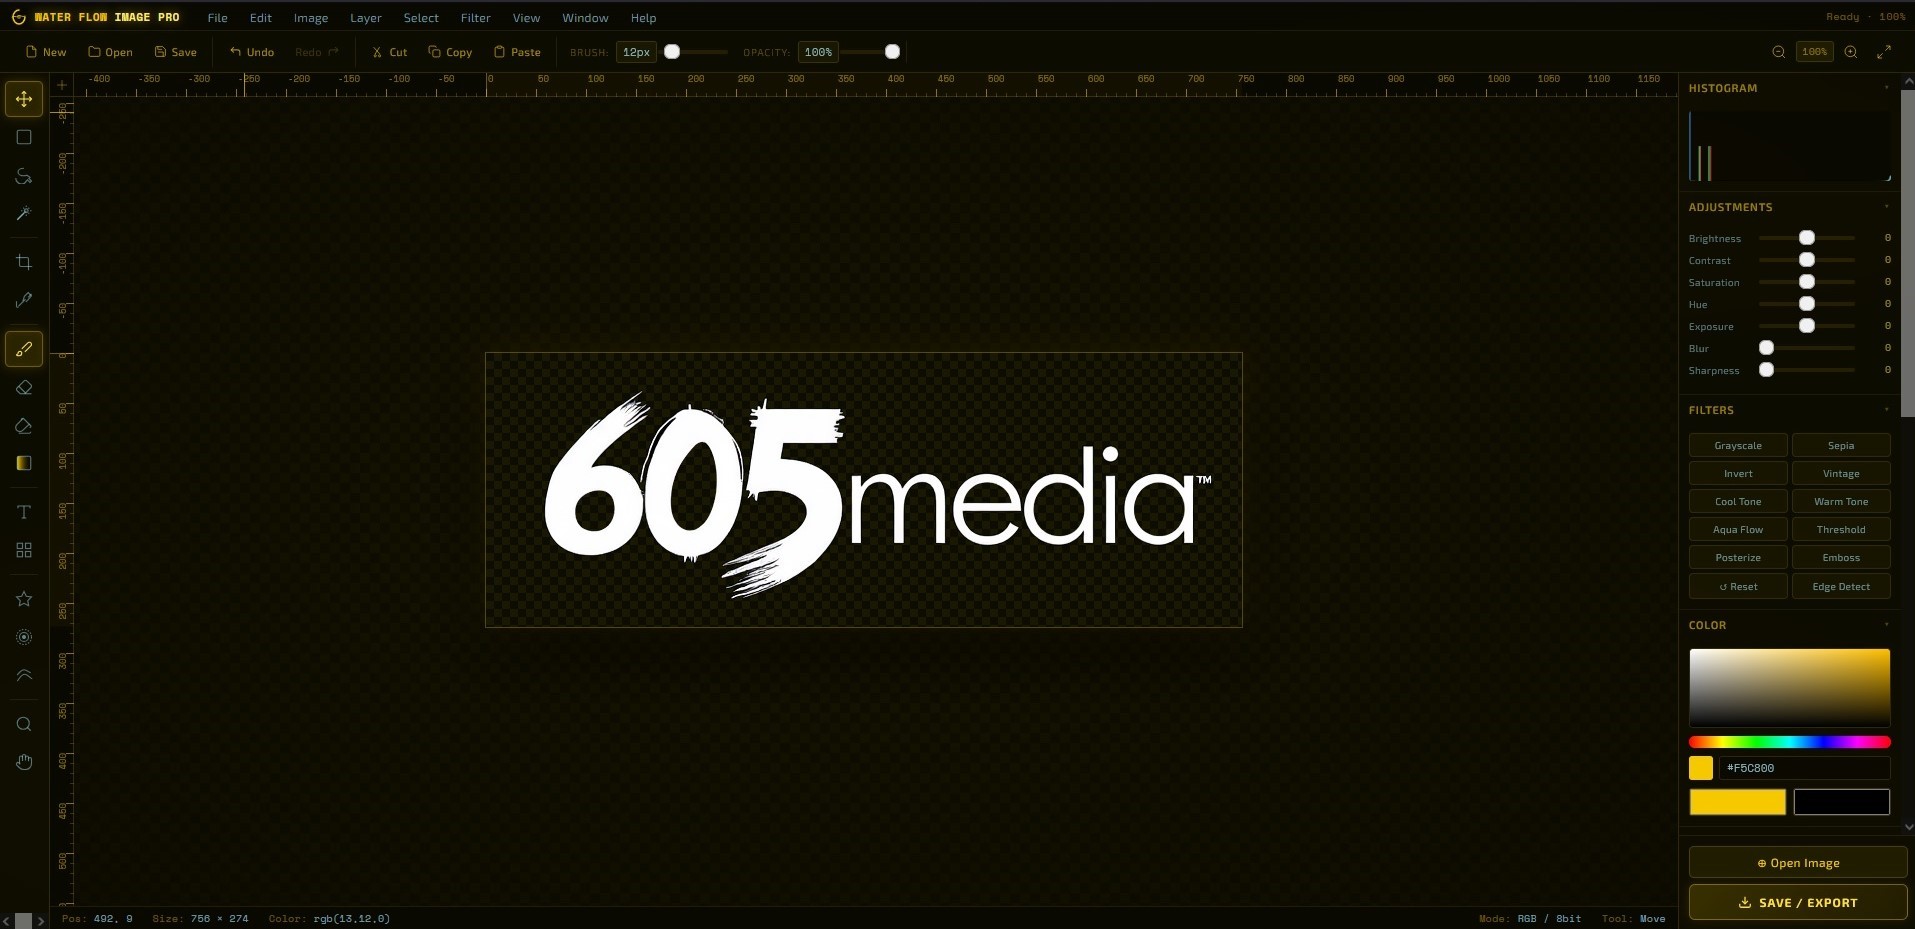Screen dimensions: 1915x929
Task: Select the Gradient tool
Action: tap(24, 463)
